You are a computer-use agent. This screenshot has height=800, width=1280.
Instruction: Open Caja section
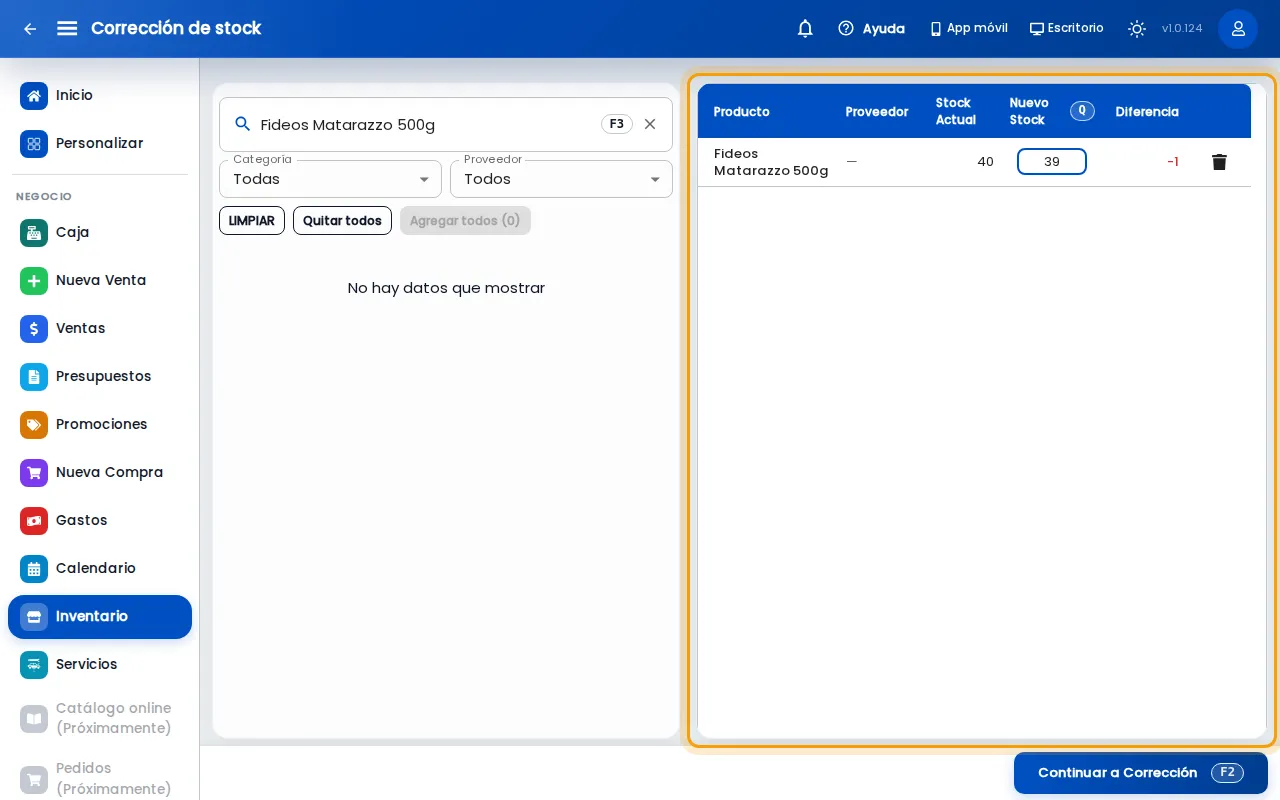100,233
